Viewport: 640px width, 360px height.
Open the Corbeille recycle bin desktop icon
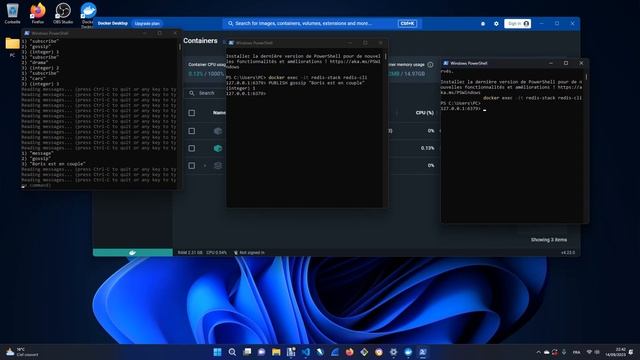point(12,13)
